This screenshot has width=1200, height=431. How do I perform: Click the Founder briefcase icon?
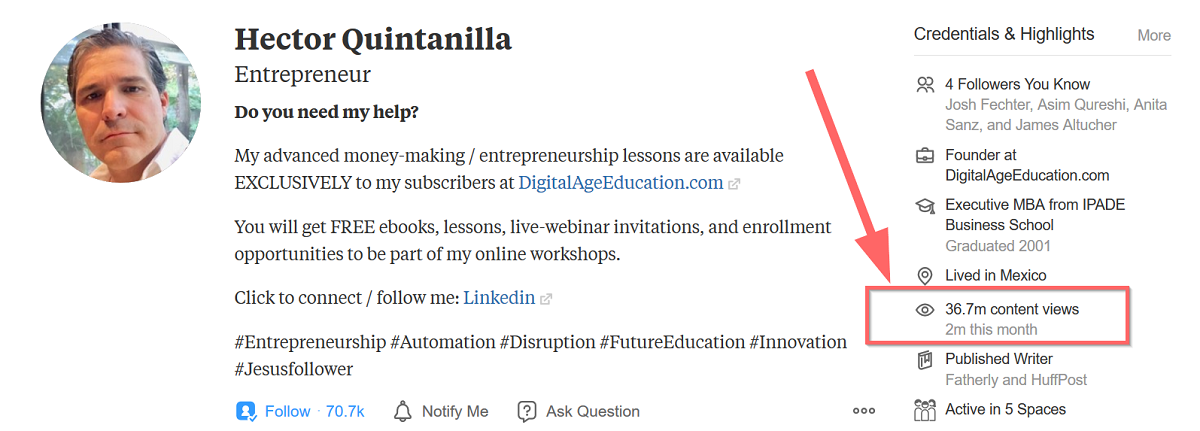(x=925, y=156)
